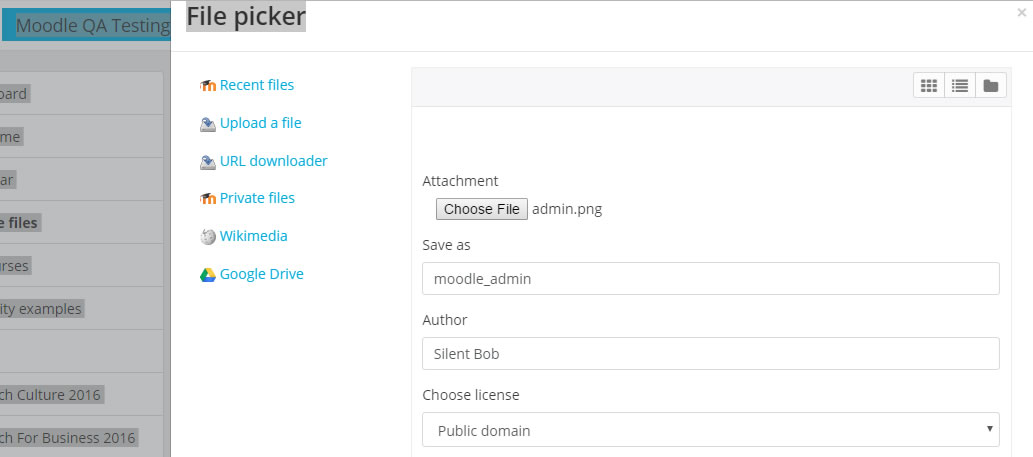This screenshot has width=1033, height=457.
Task: Open URL downloader repository
Action: [273, 161]
